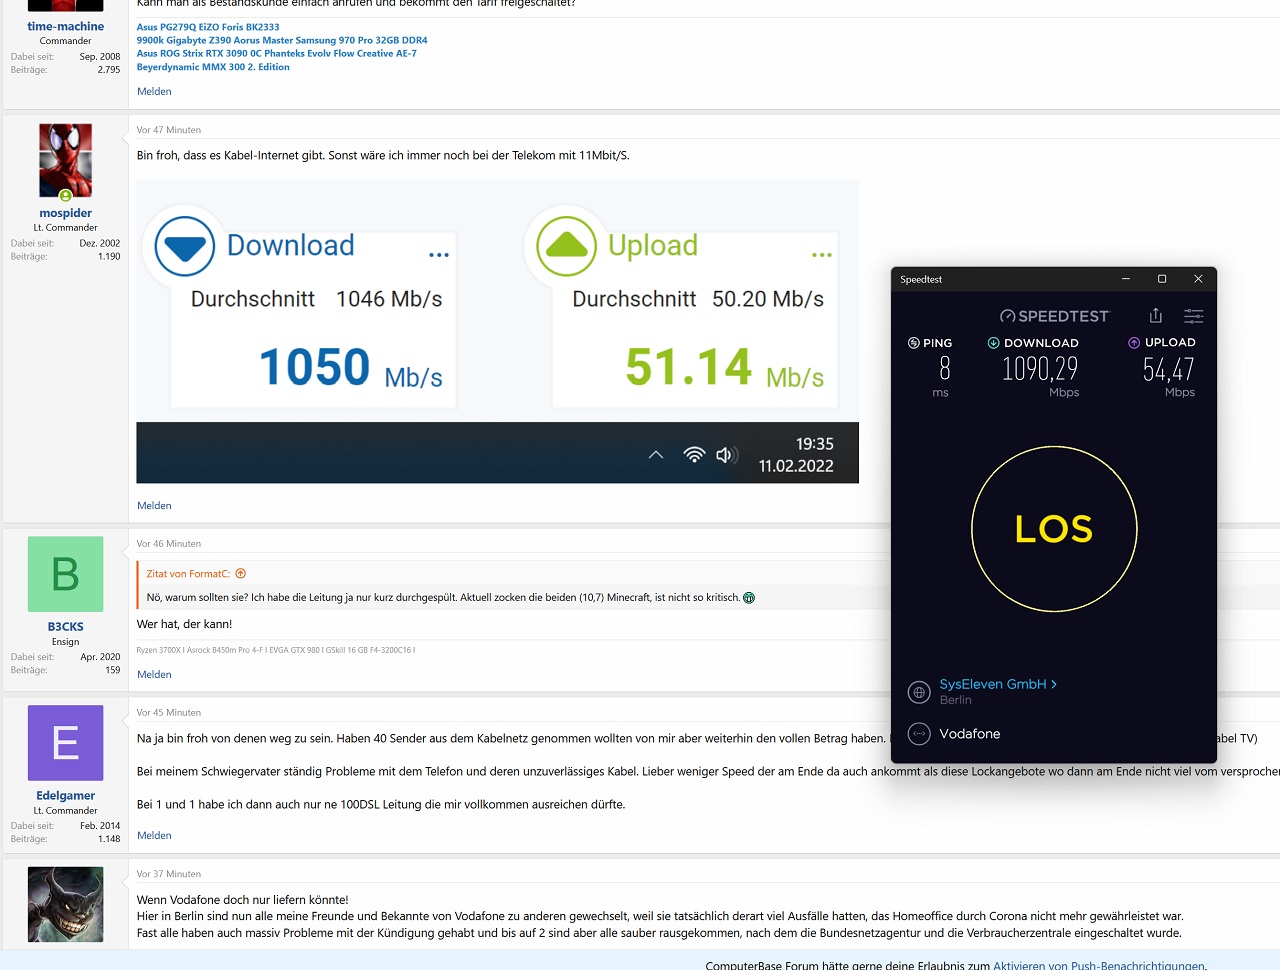Change server via SysEleven GmbH link
Viewport: 1280px width, 970px height.
pos(998,684)
